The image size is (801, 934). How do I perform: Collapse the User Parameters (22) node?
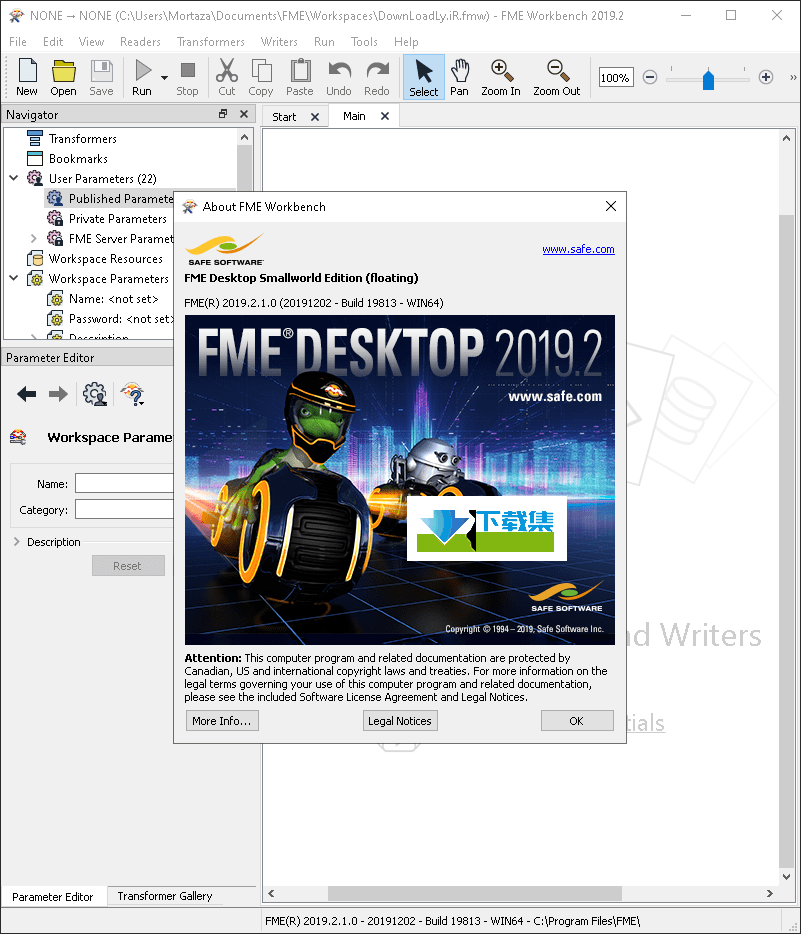(14, 178)
